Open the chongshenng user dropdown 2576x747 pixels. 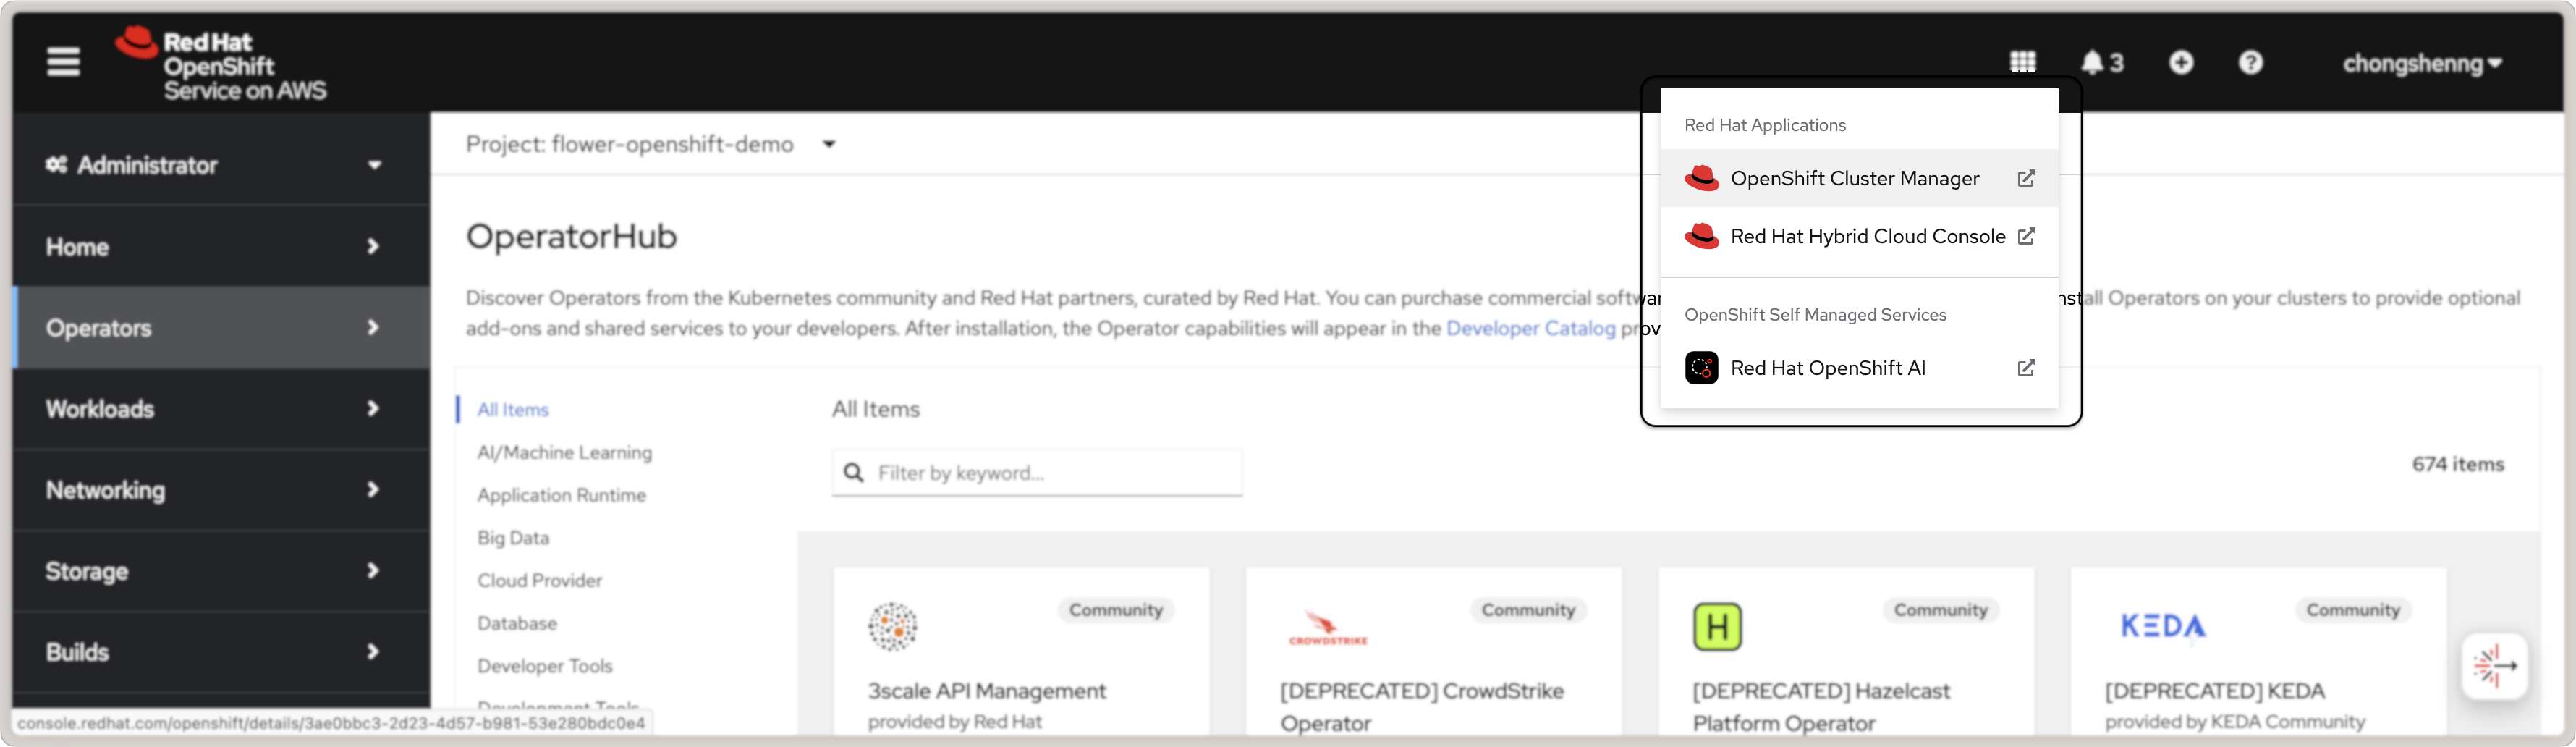click(2421, 64)
